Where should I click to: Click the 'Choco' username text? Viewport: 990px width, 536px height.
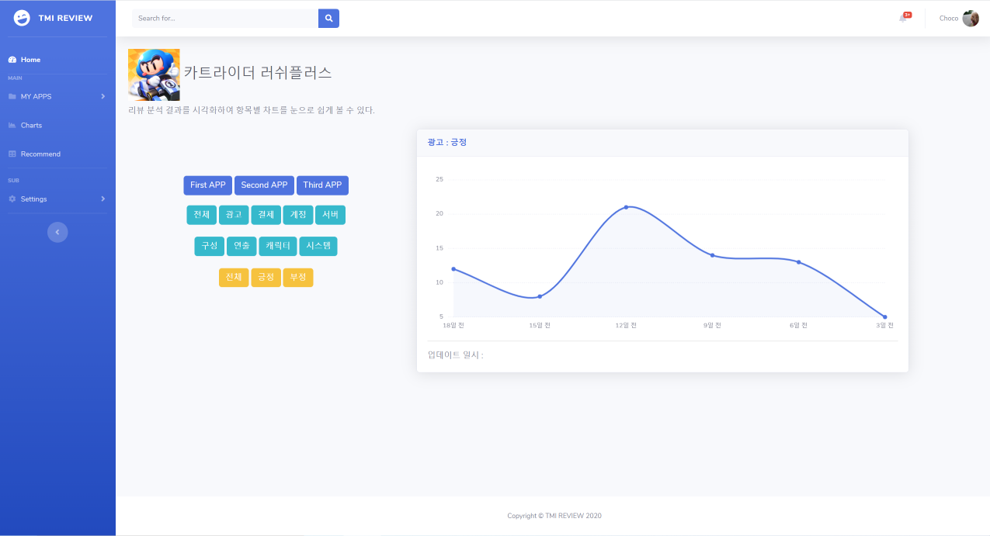click(x=948, y=18)
